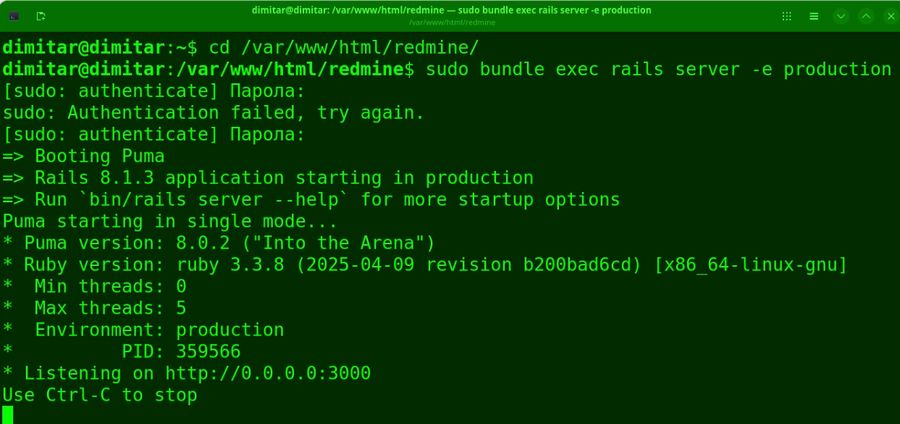Click the 'Min threads: 0' line

click(94, 286)
